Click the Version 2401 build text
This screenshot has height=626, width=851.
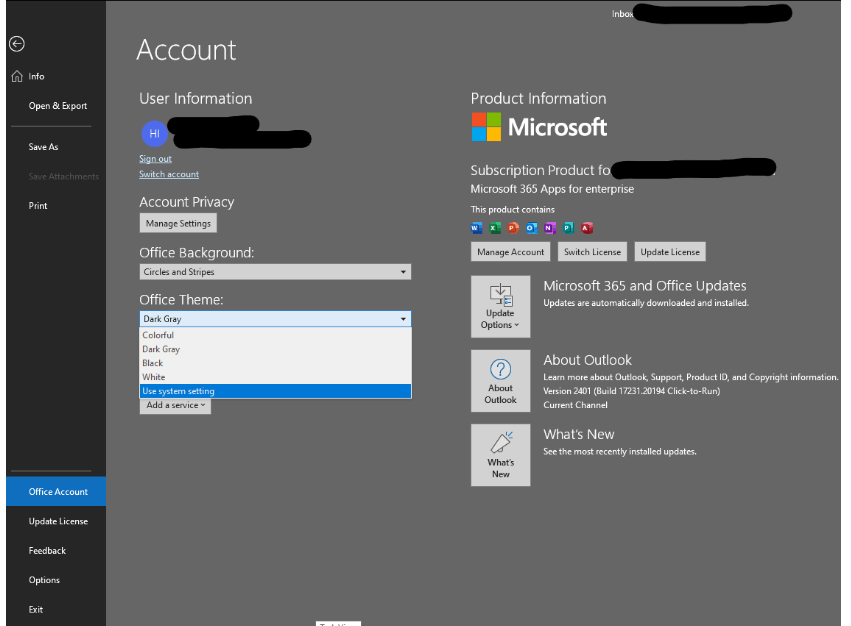[x=632, y=391]
